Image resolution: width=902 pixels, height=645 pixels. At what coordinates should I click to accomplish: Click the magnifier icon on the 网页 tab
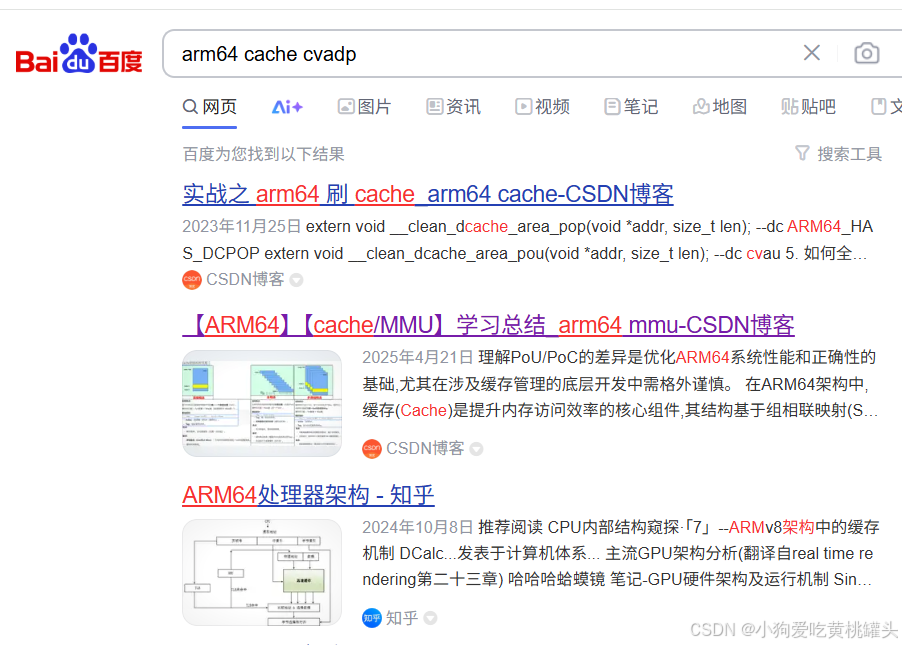[190, 106]
